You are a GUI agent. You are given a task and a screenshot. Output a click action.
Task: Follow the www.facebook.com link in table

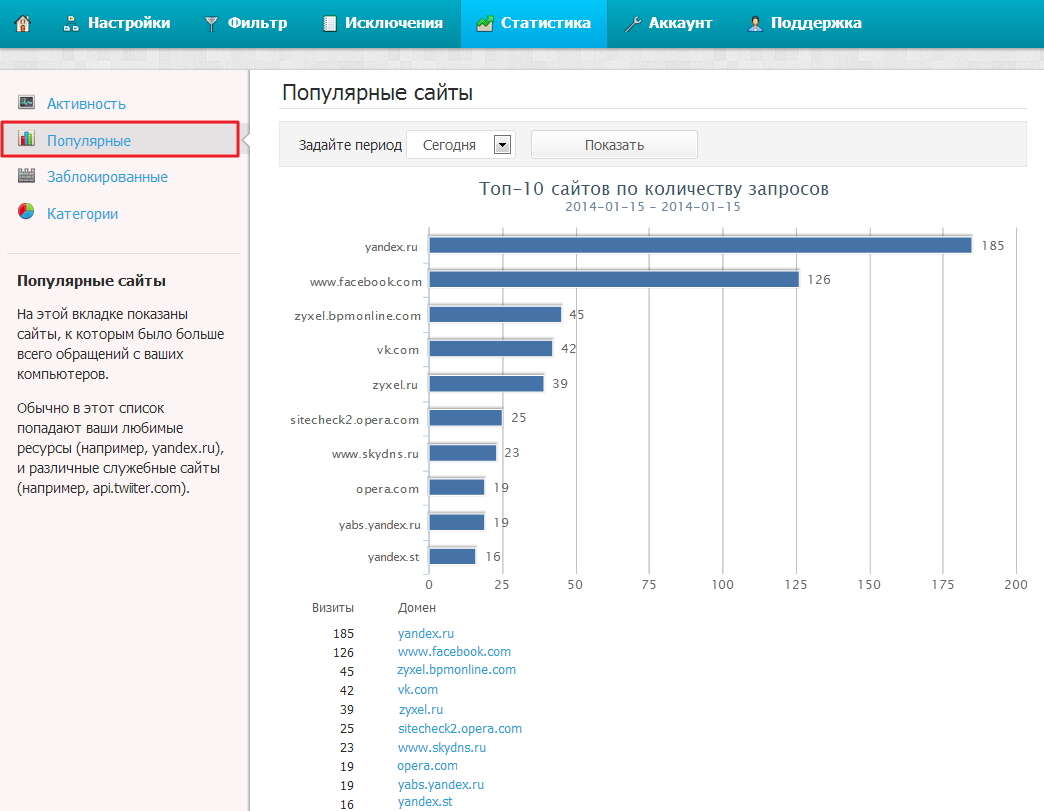[454, 651]
